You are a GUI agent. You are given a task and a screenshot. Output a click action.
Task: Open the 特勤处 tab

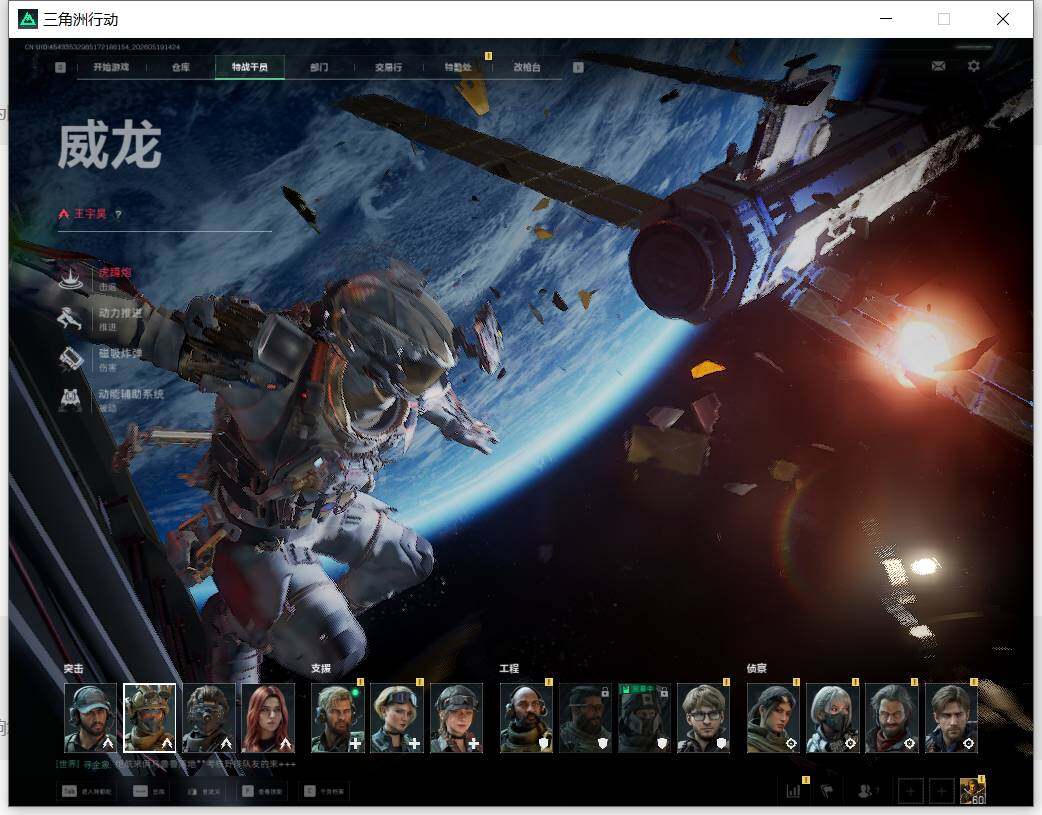tap(458, 67)
